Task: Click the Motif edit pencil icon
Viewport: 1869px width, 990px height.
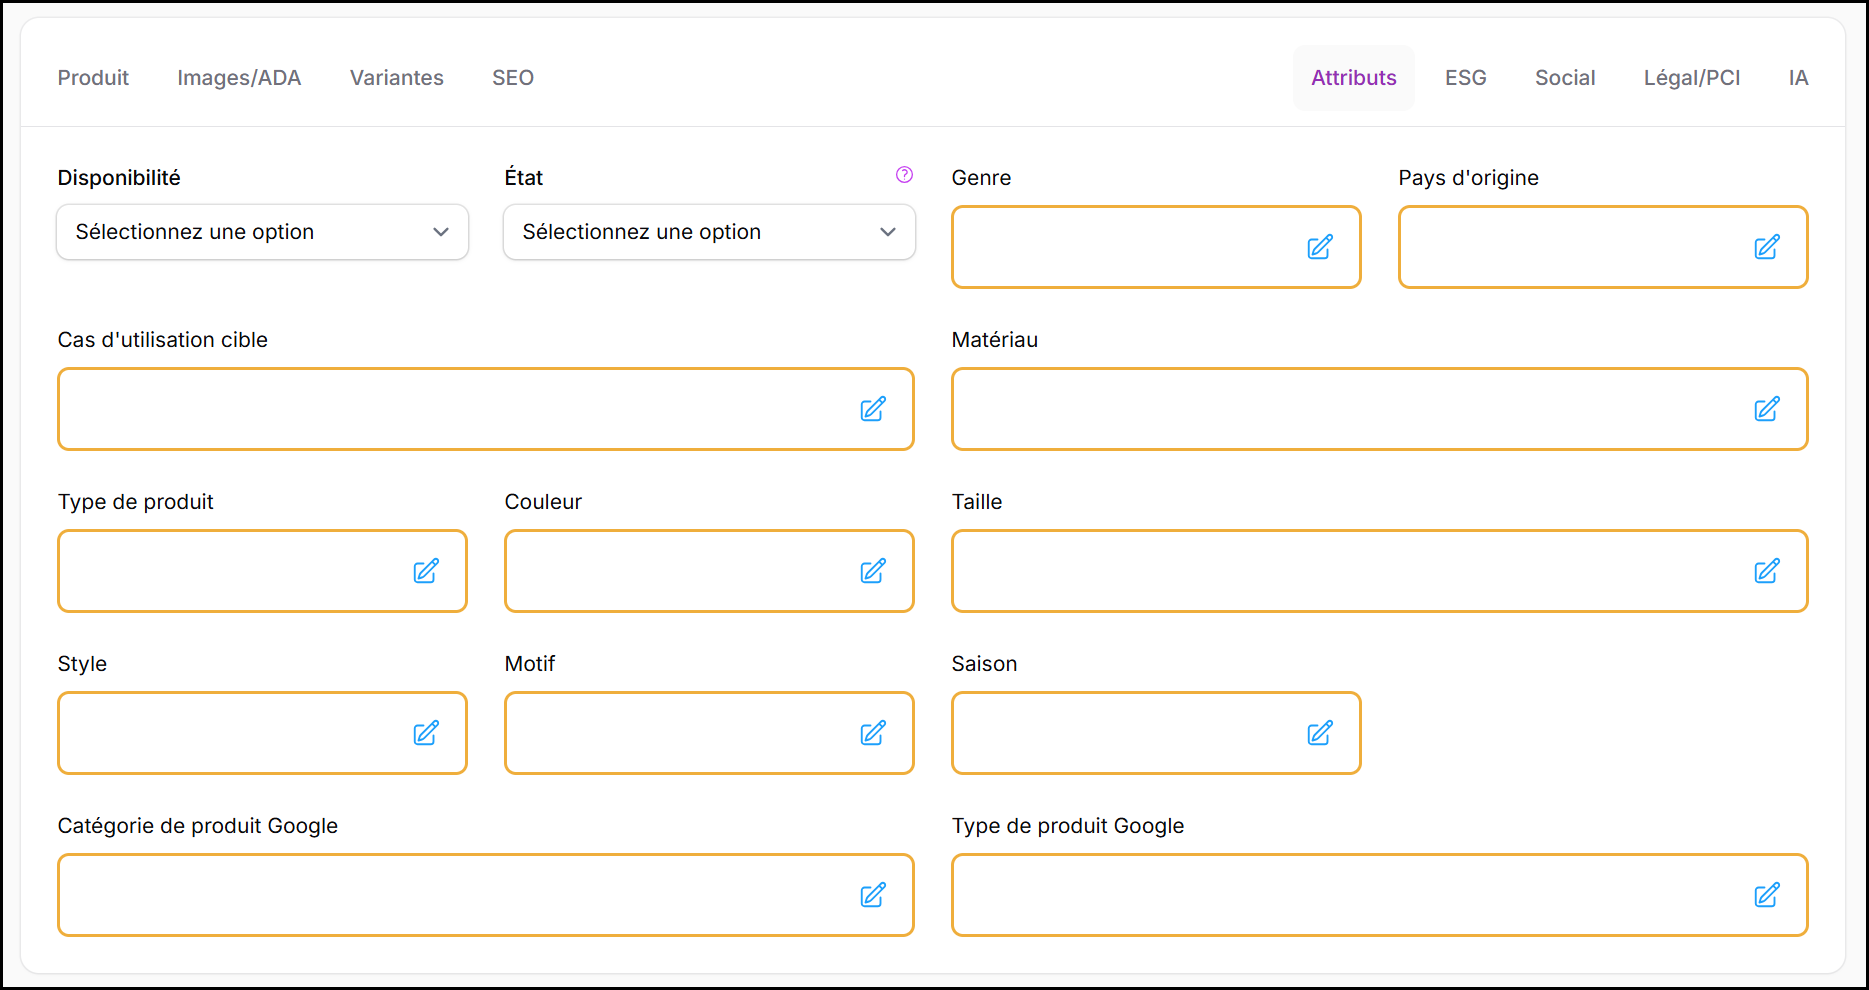Action: 872,733
